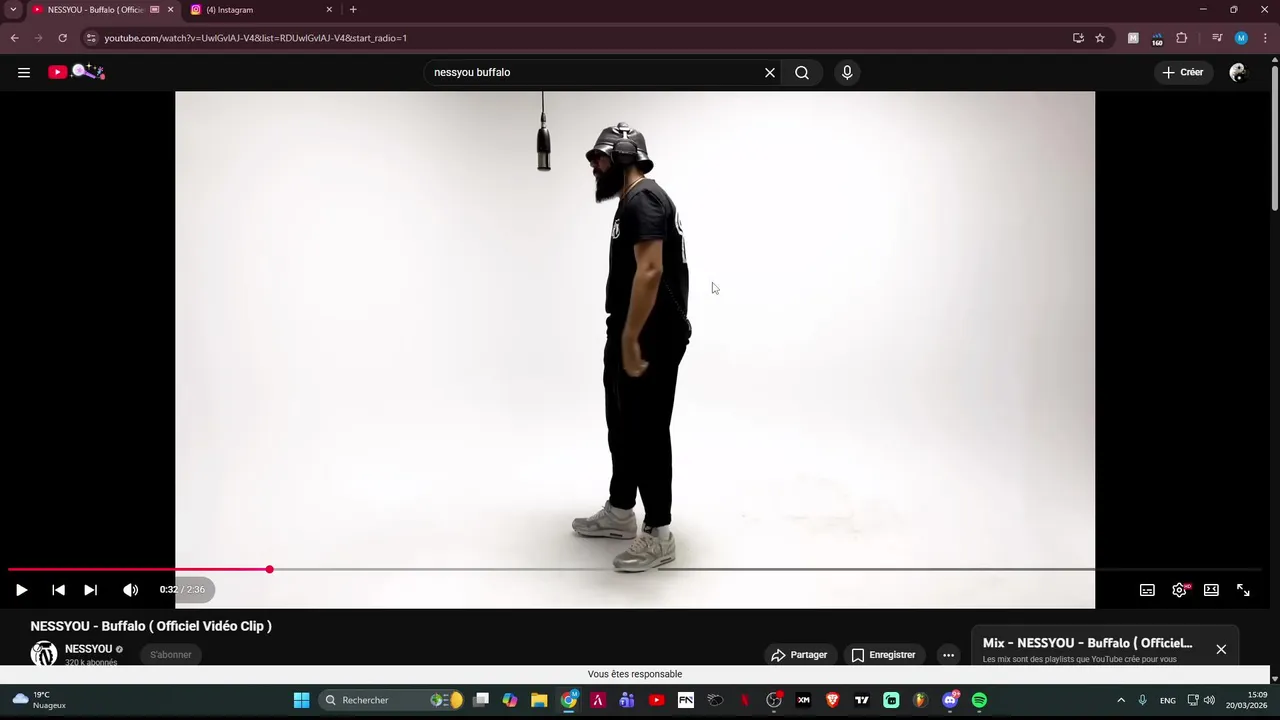Open the weather widget 19°C Nuageux
Screen dimensions: 1280x720
coord(39,700)
